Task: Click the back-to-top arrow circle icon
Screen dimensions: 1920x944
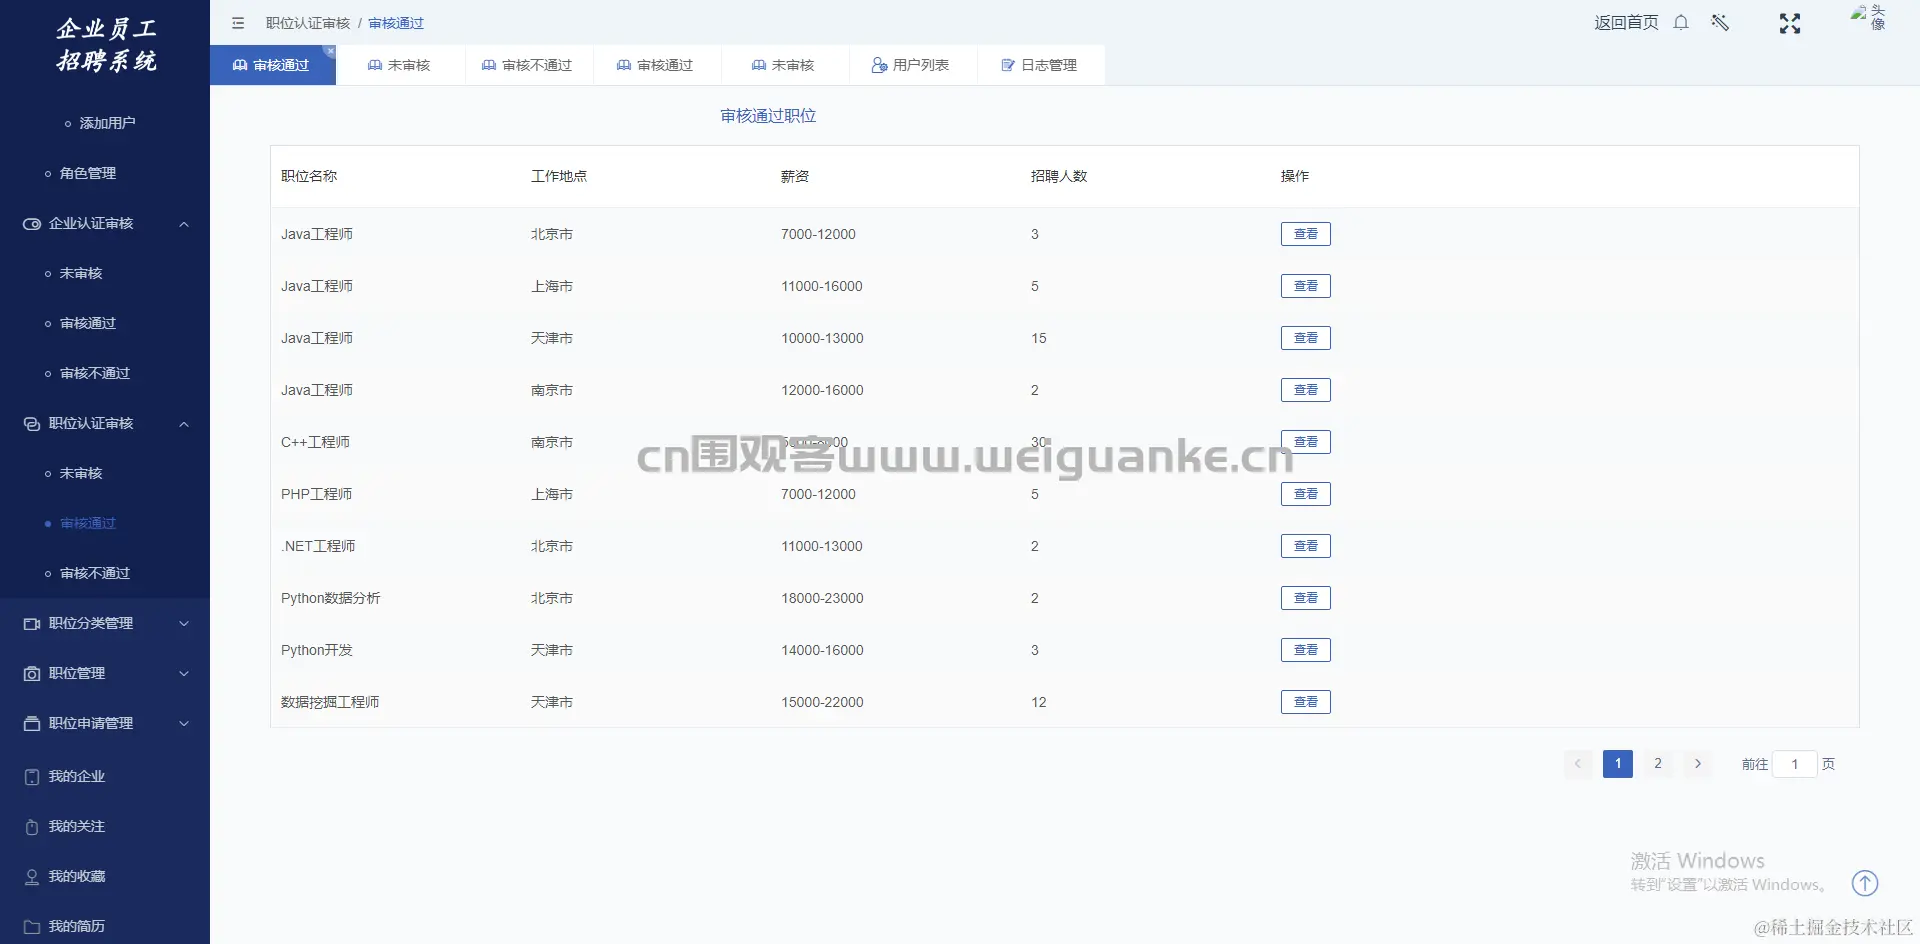Action: coord(1865,883)
